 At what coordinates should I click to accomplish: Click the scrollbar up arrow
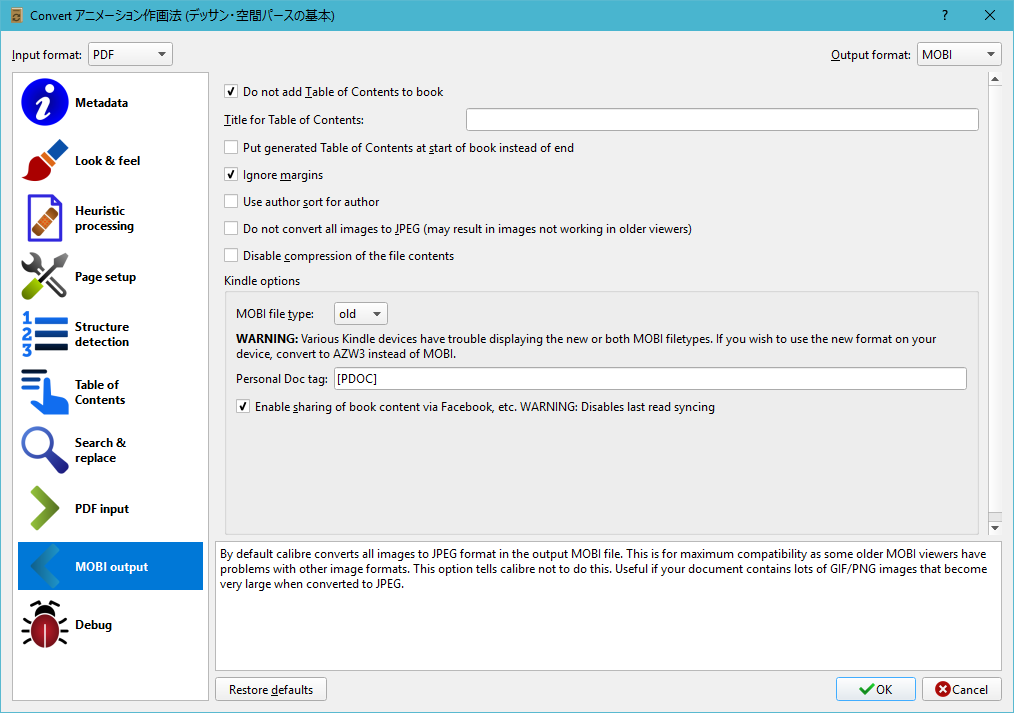click(x=995, y=79)
